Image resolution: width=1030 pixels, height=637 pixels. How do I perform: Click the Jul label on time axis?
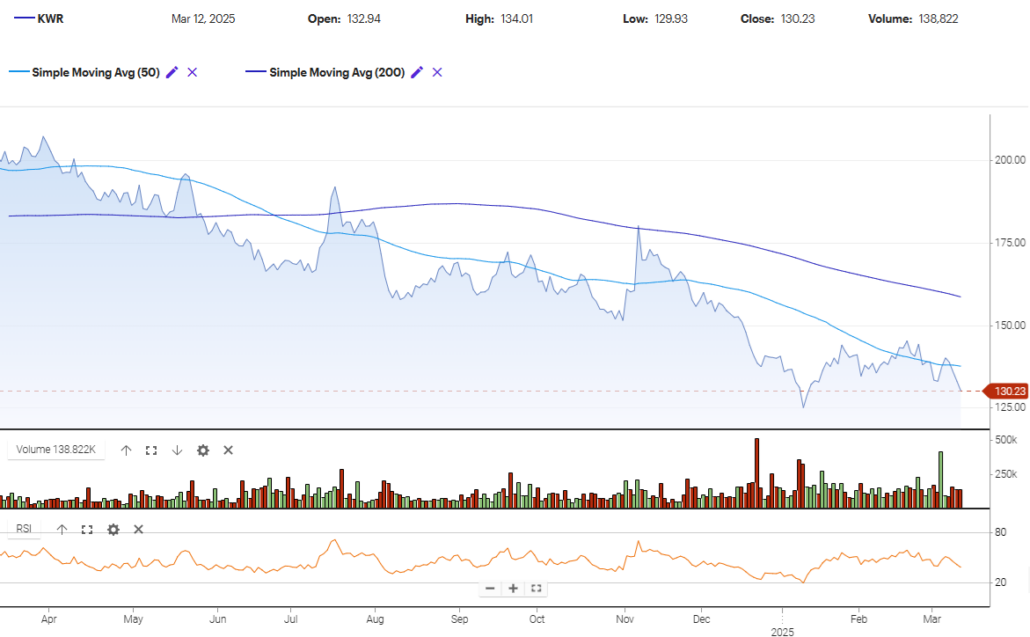coord(290,619)
